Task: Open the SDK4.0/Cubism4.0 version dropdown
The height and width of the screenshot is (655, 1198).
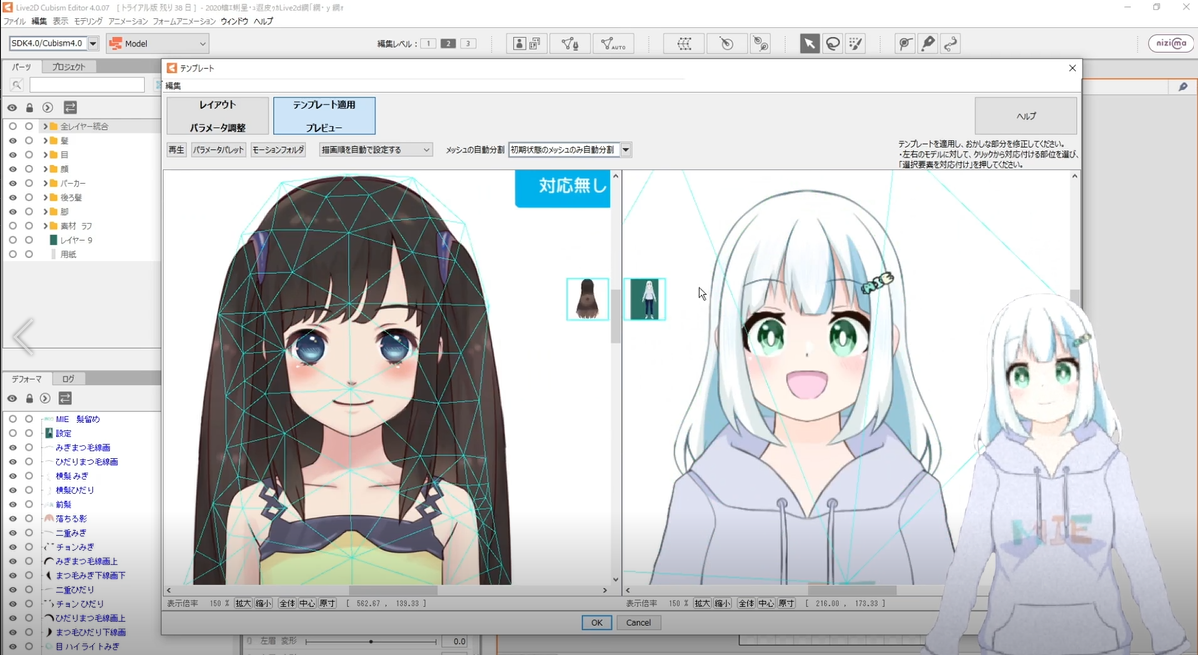Action: point(92,44)
